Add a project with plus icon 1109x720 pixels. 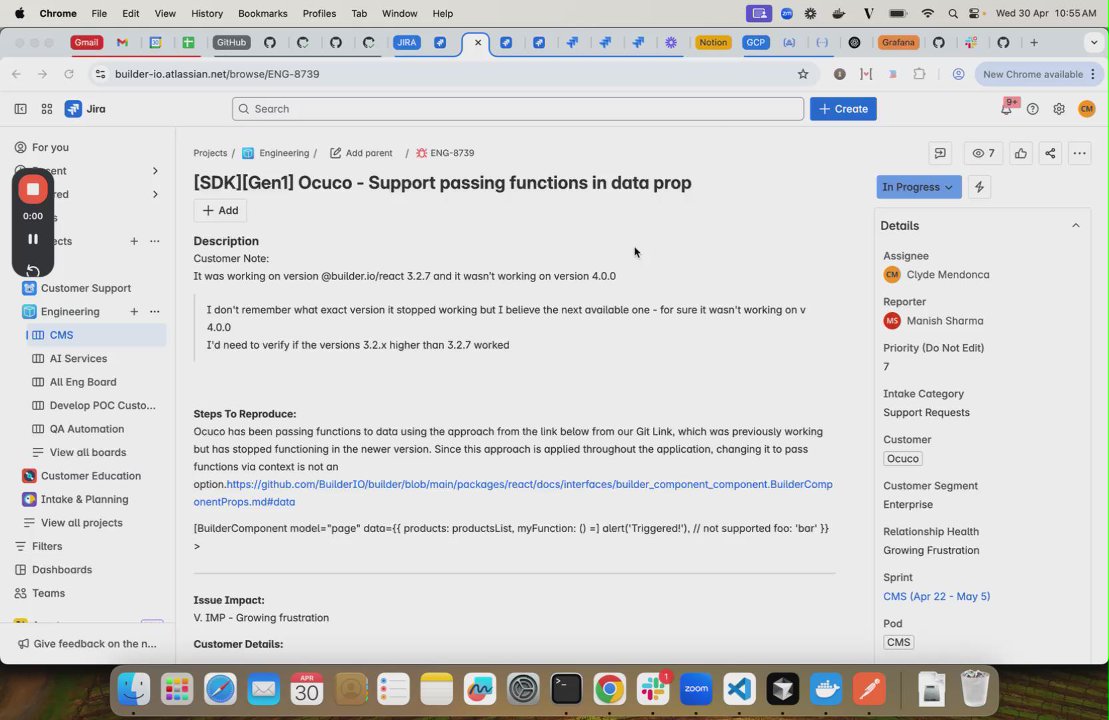coord(134,241)
